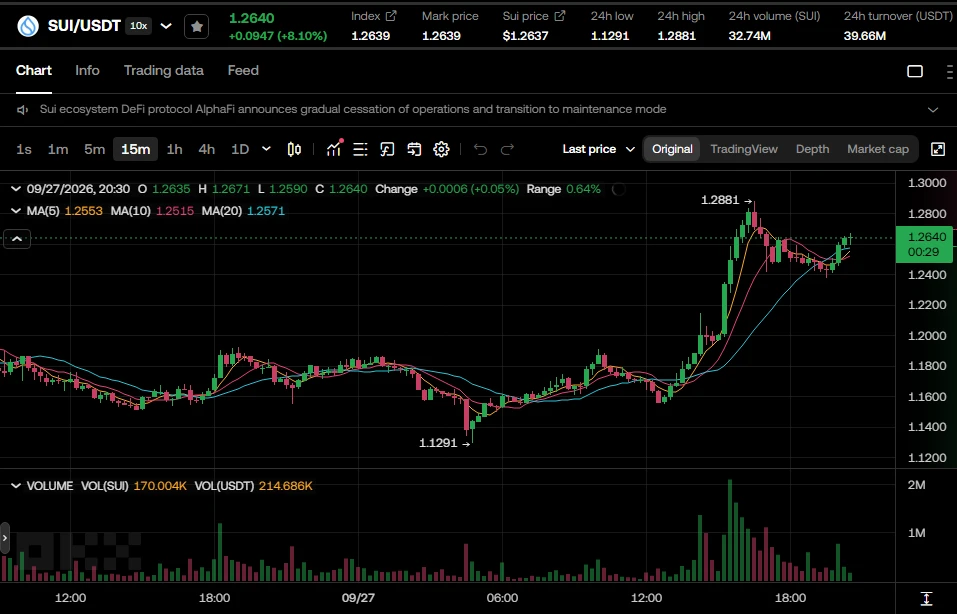
Task: Open chart settings gear icon
Action: 441,149
